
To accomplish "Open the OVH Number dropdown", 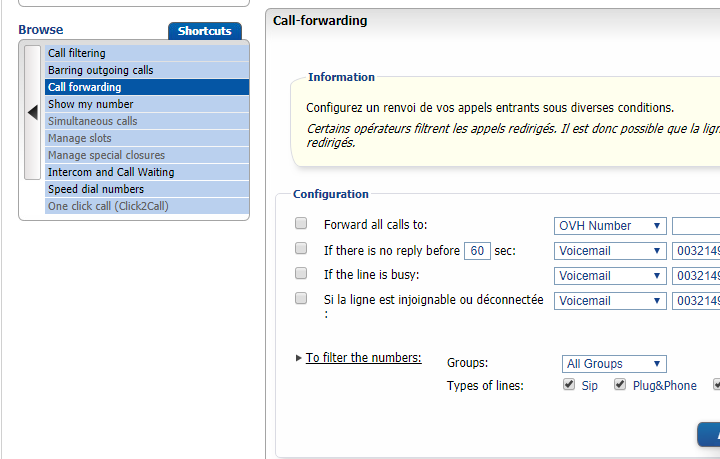I will 610,226.
